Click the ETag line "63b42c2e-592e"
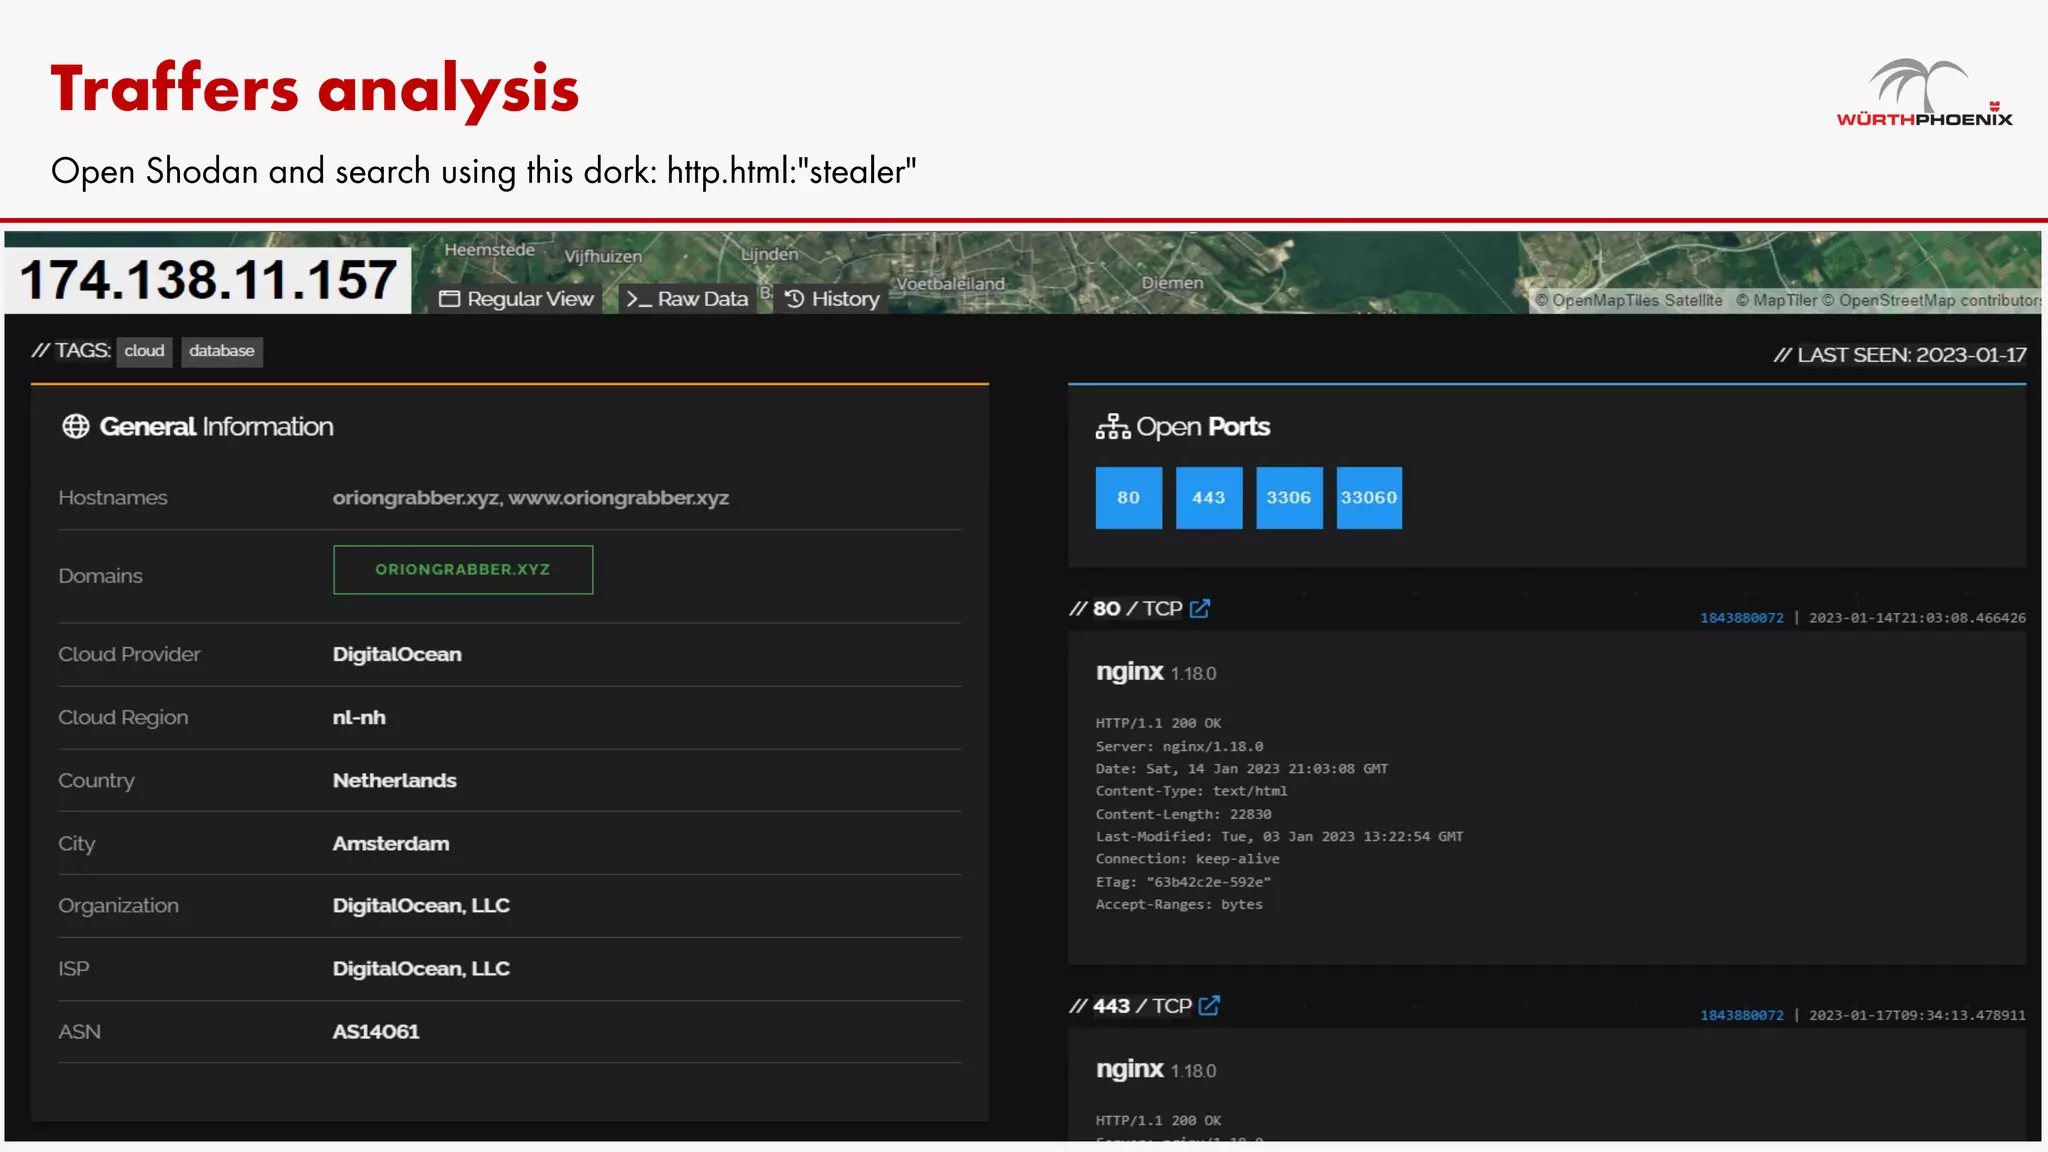Screen dimensions: 2048x1152 pyautogui.click(x=1183, y=882)
